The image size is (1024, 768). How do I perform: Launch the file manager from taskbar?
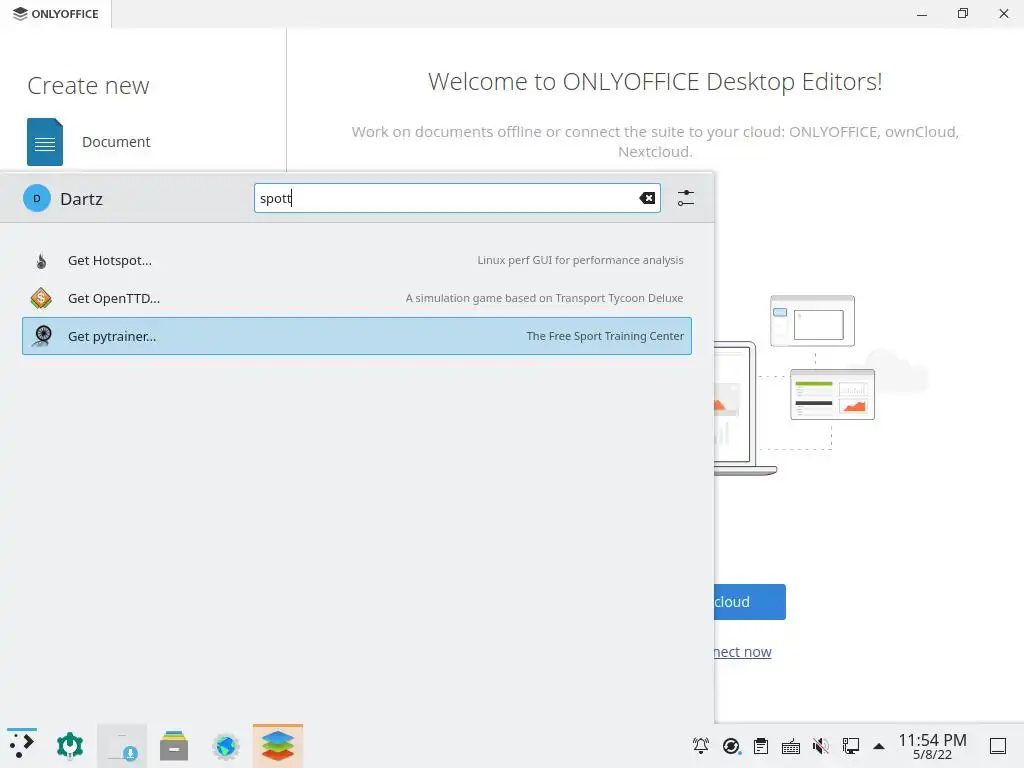pos(174,746)
